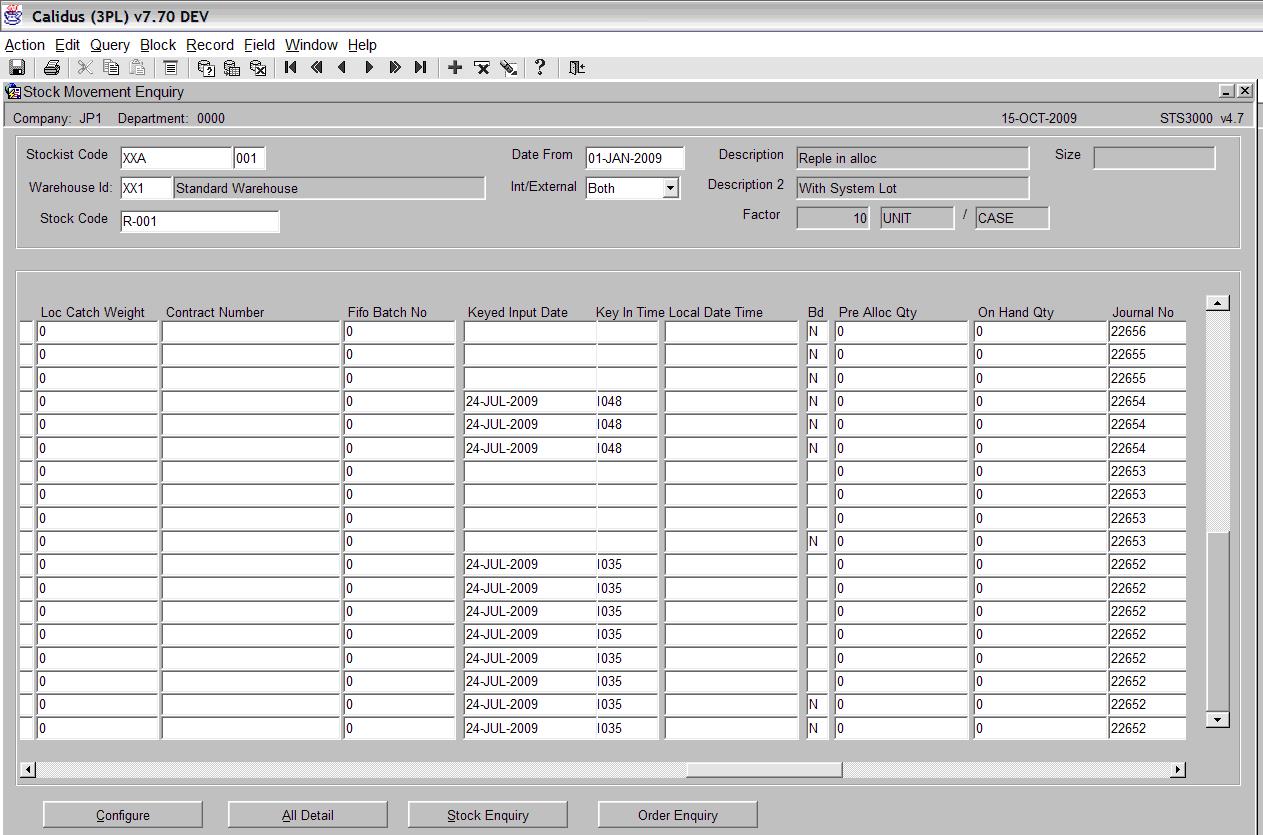Click the Warehouse Id field XX1

(146, 188)
